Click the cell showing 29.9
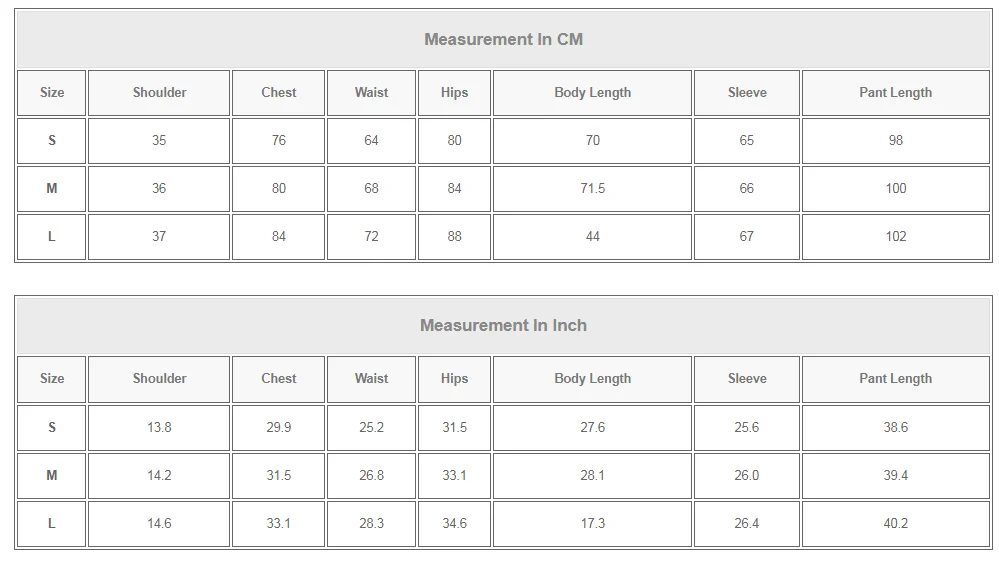999x561 pixels. tap(279, 428)
